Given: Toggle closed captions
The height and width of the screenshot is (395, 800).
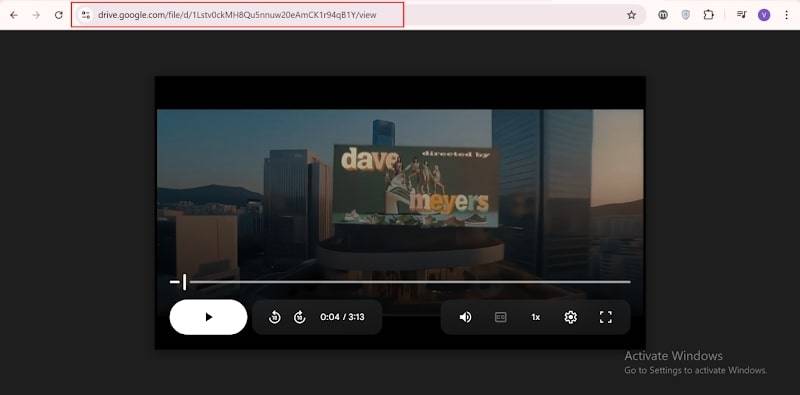Looking at the screenshot, I should point(501,317).
